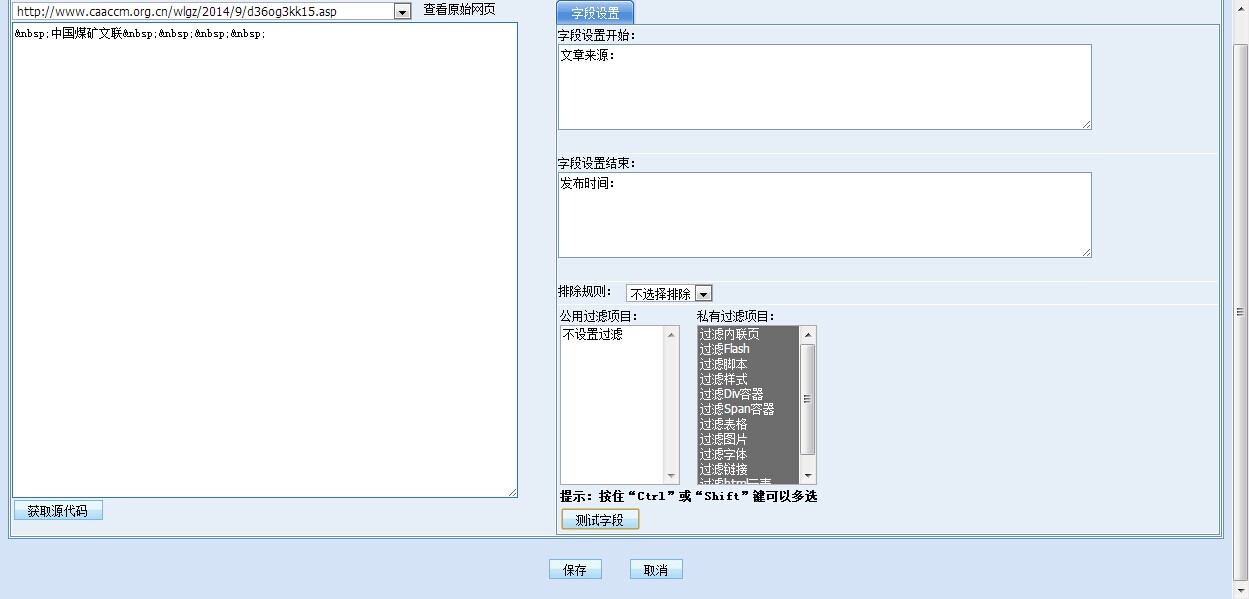Screen dimensions: 1249x599
Task: Select the 过滤Div容器 filter item
Action: (731, 394)
